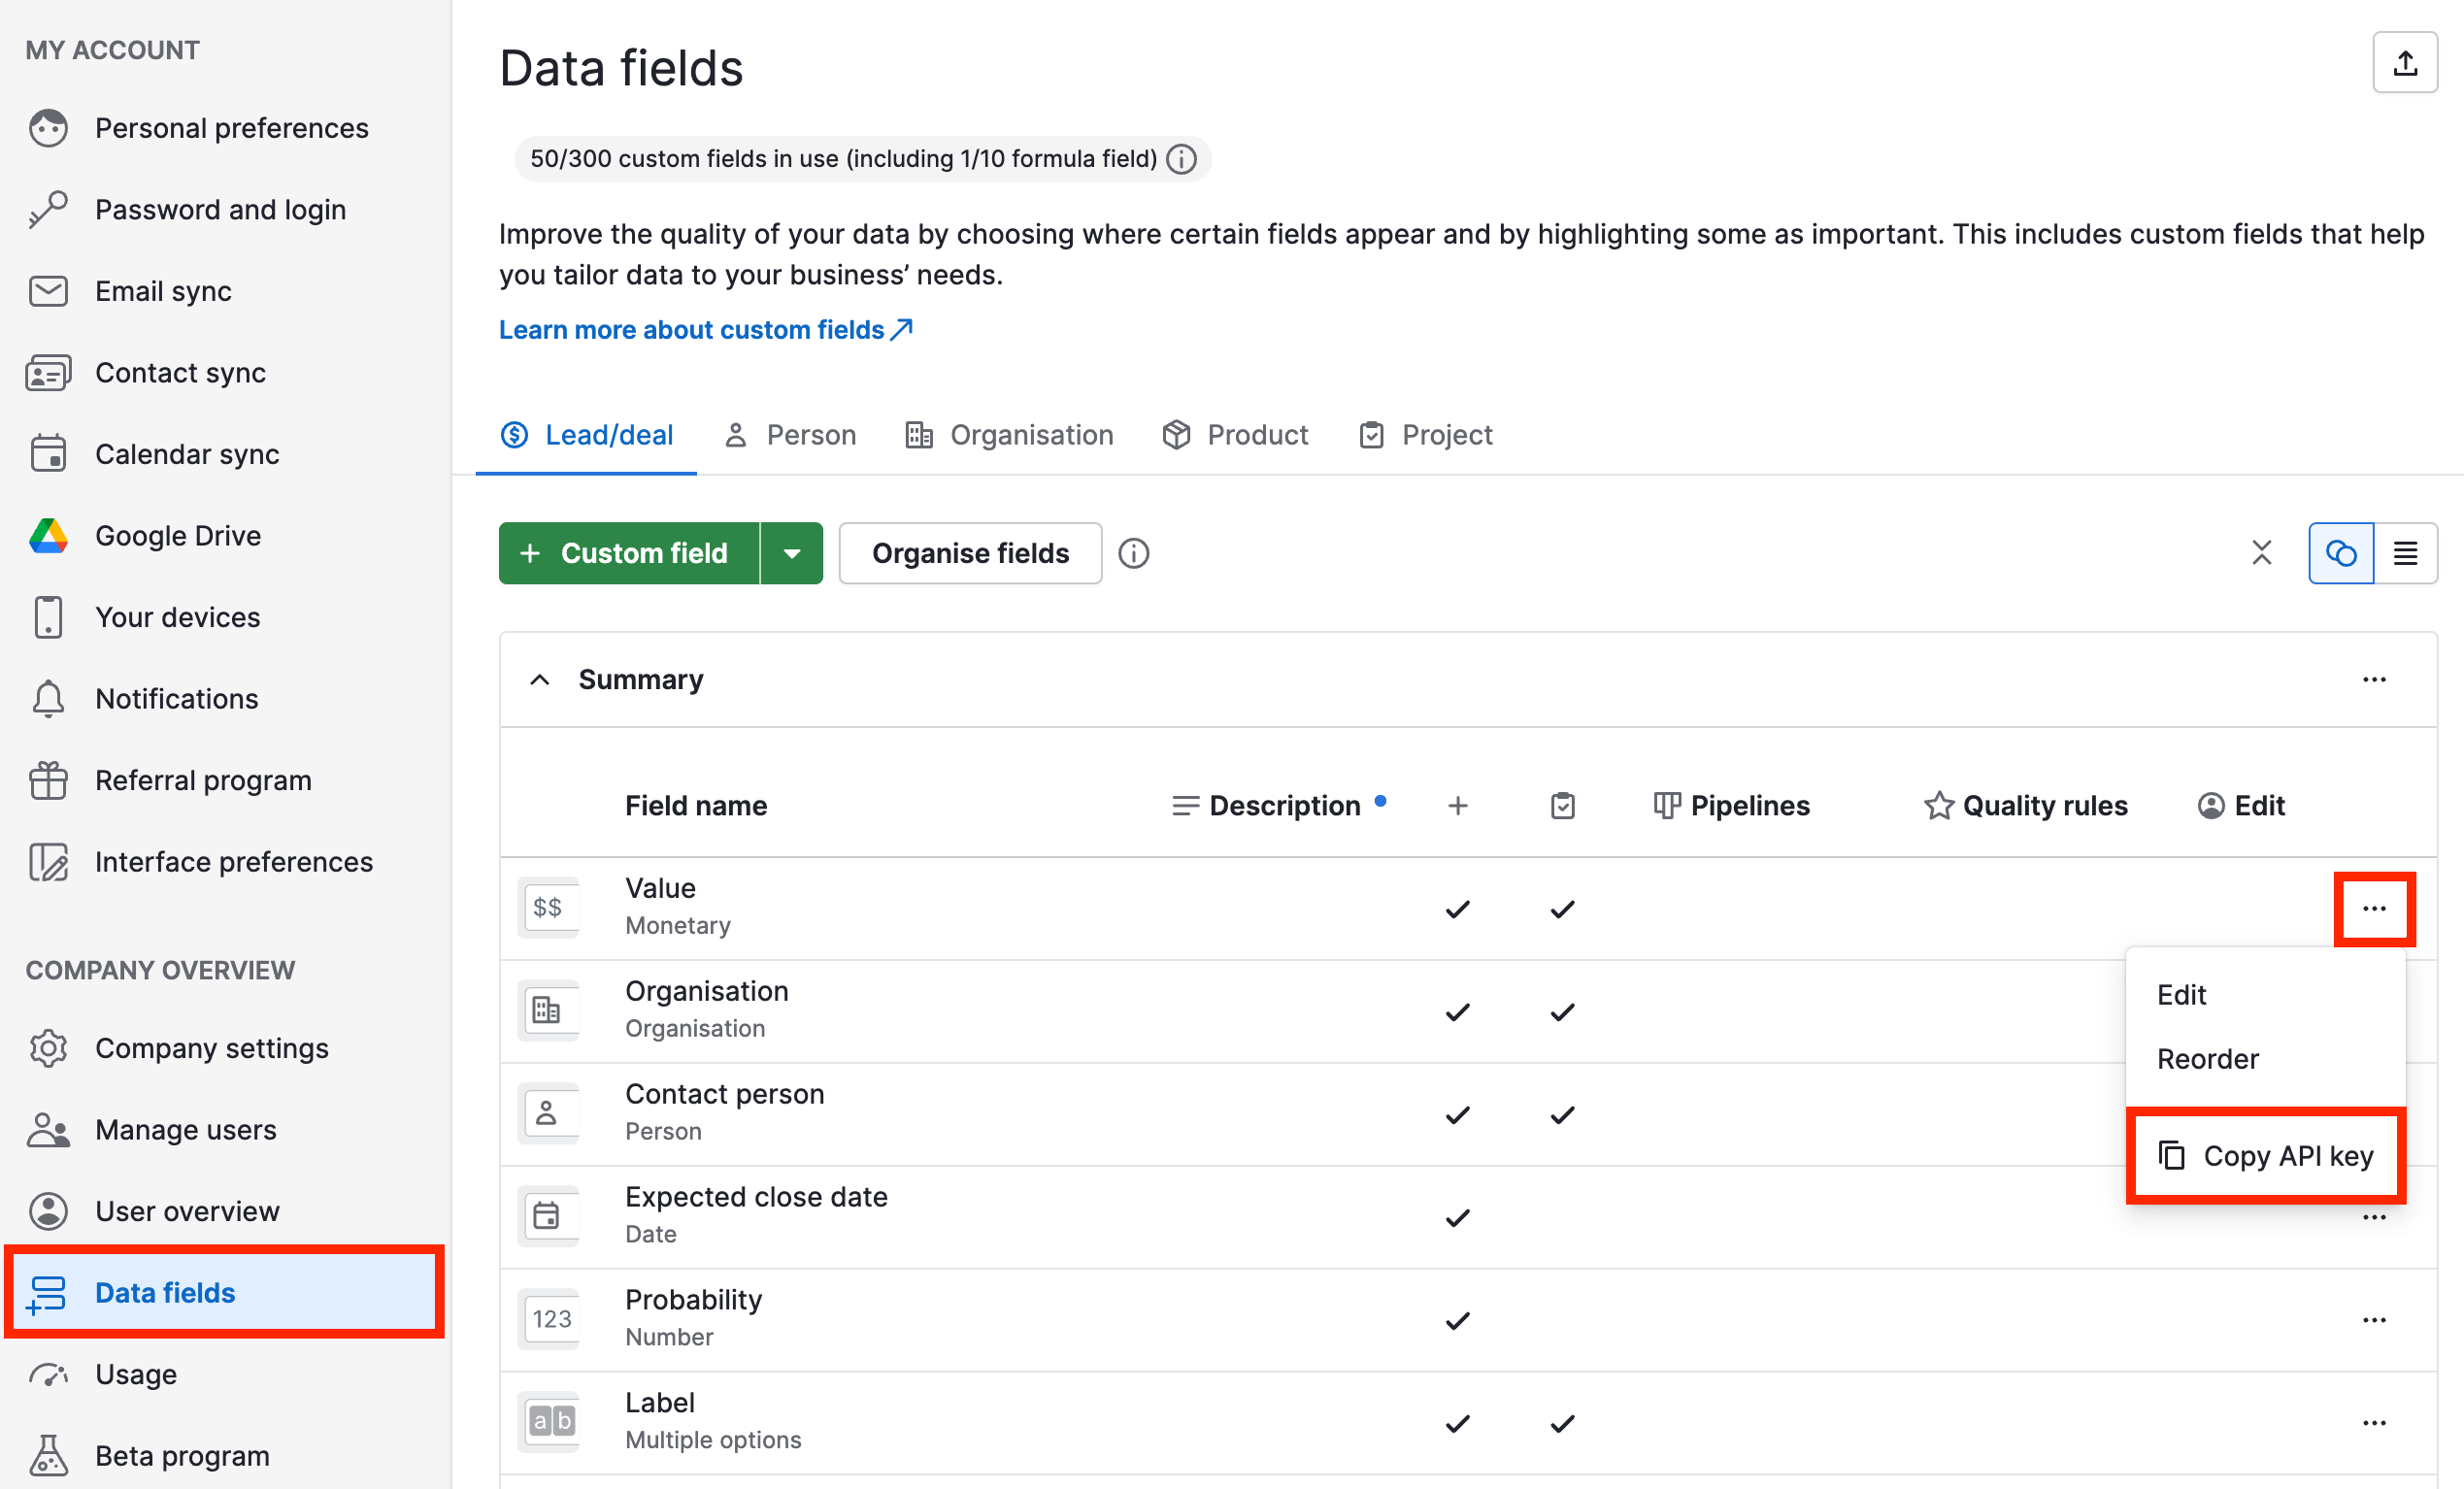Click the Organisation field name
Screen dimensions: 2464x1489
[x=706, y=991]
